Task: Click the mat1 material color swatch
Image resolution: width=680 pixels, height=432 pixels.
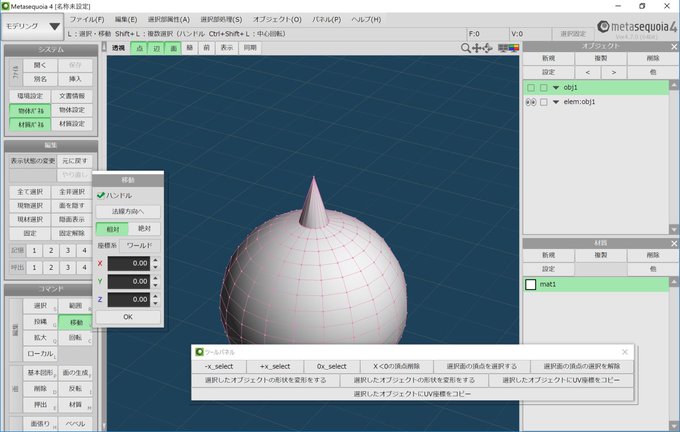Action: point(531,285)
